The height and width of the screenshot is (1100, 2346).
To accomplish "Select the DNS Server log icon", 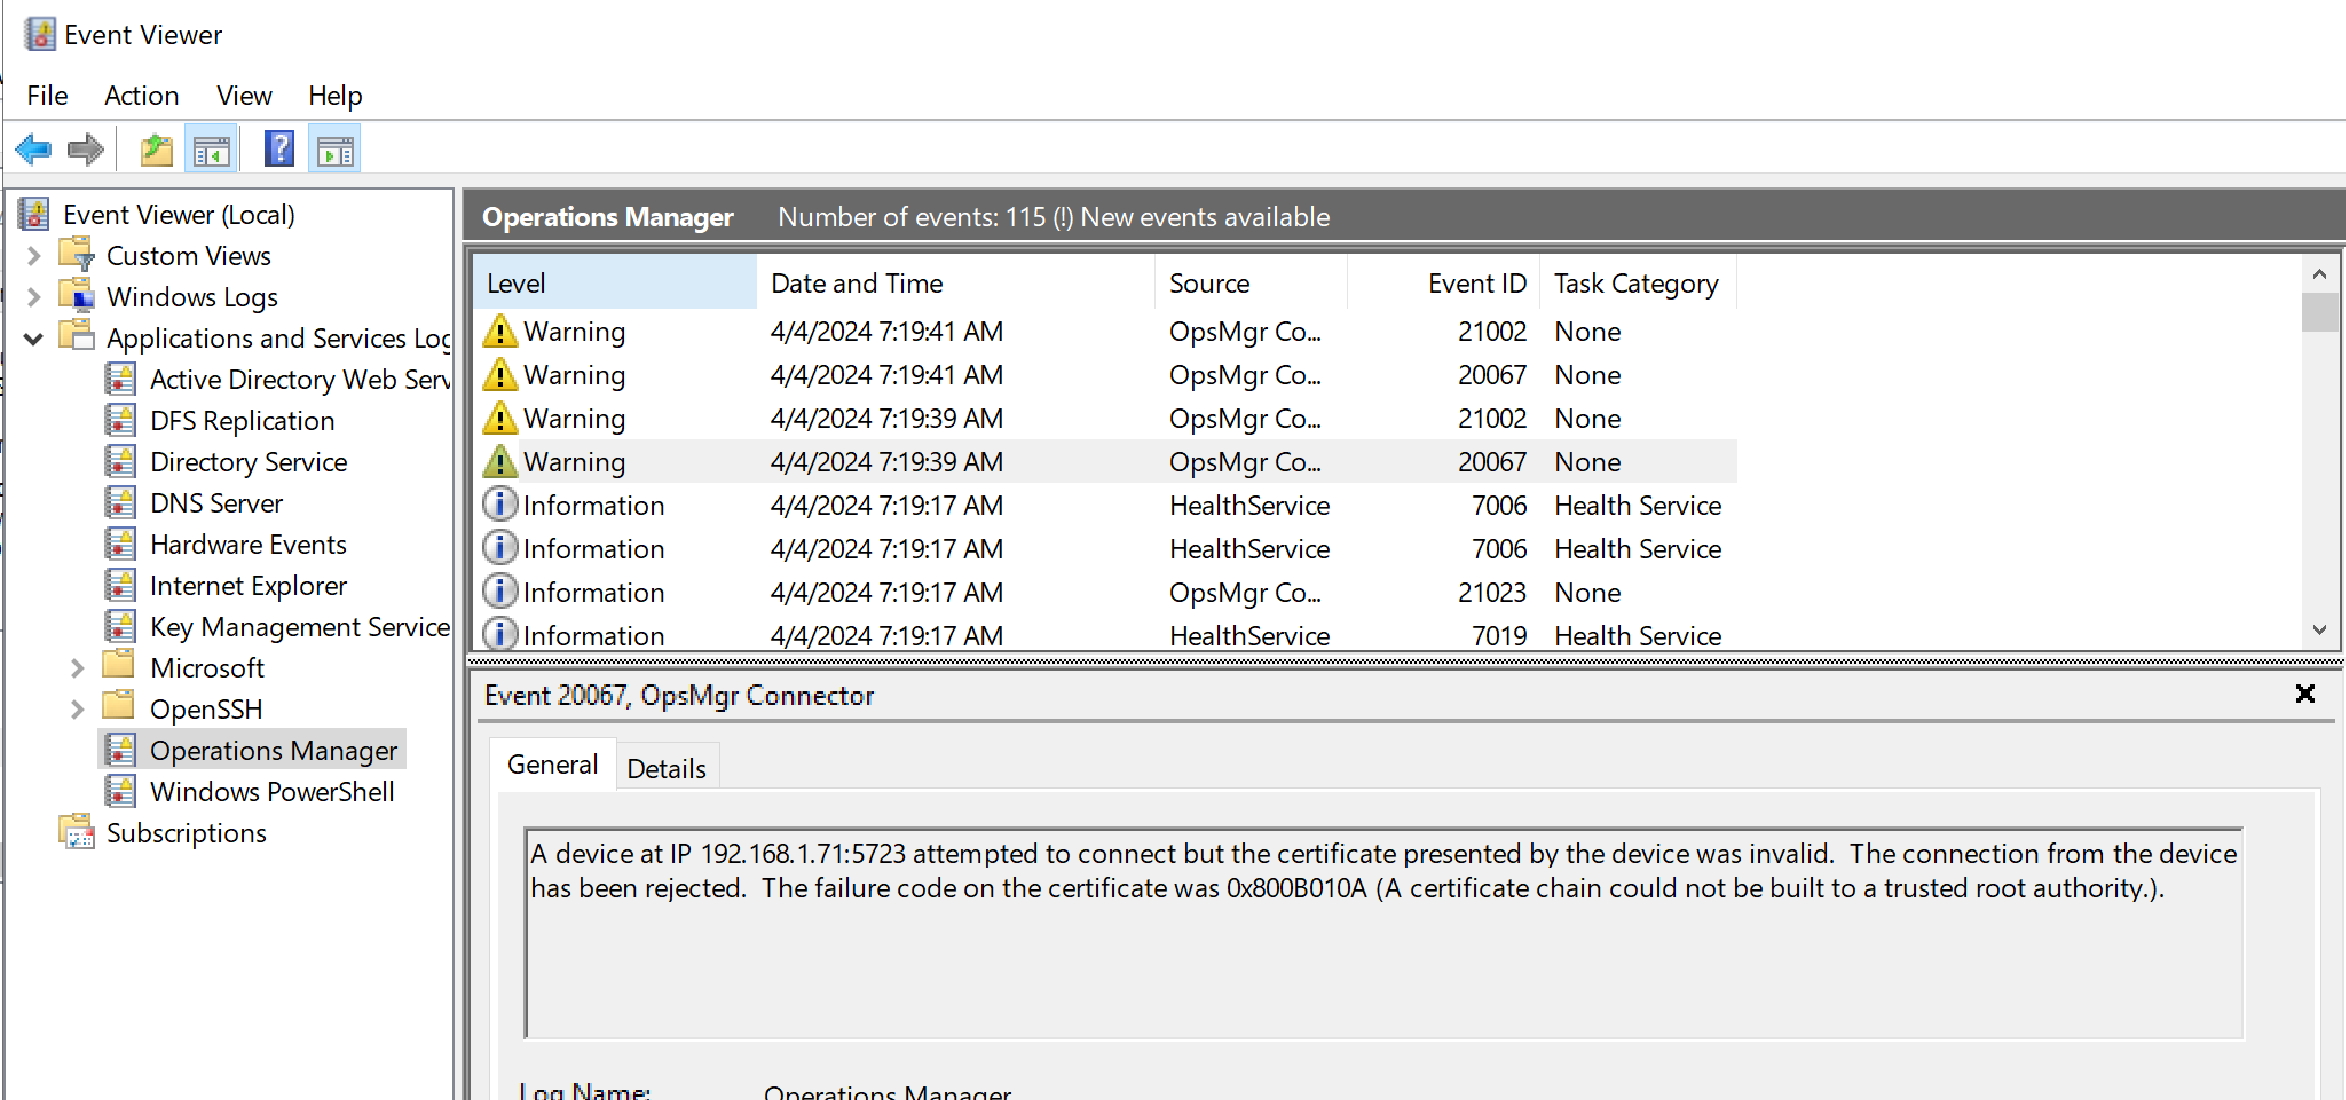I will [x=121, y=503].
